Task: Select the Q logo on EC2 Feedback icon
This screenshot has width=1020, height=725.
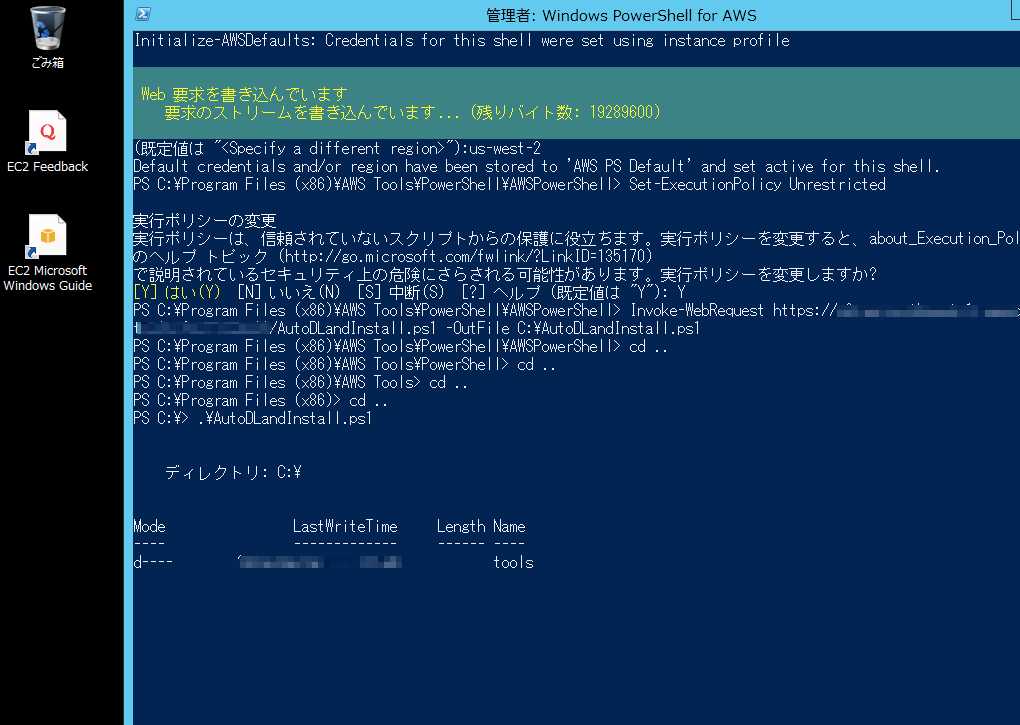Action: point(47,130)
